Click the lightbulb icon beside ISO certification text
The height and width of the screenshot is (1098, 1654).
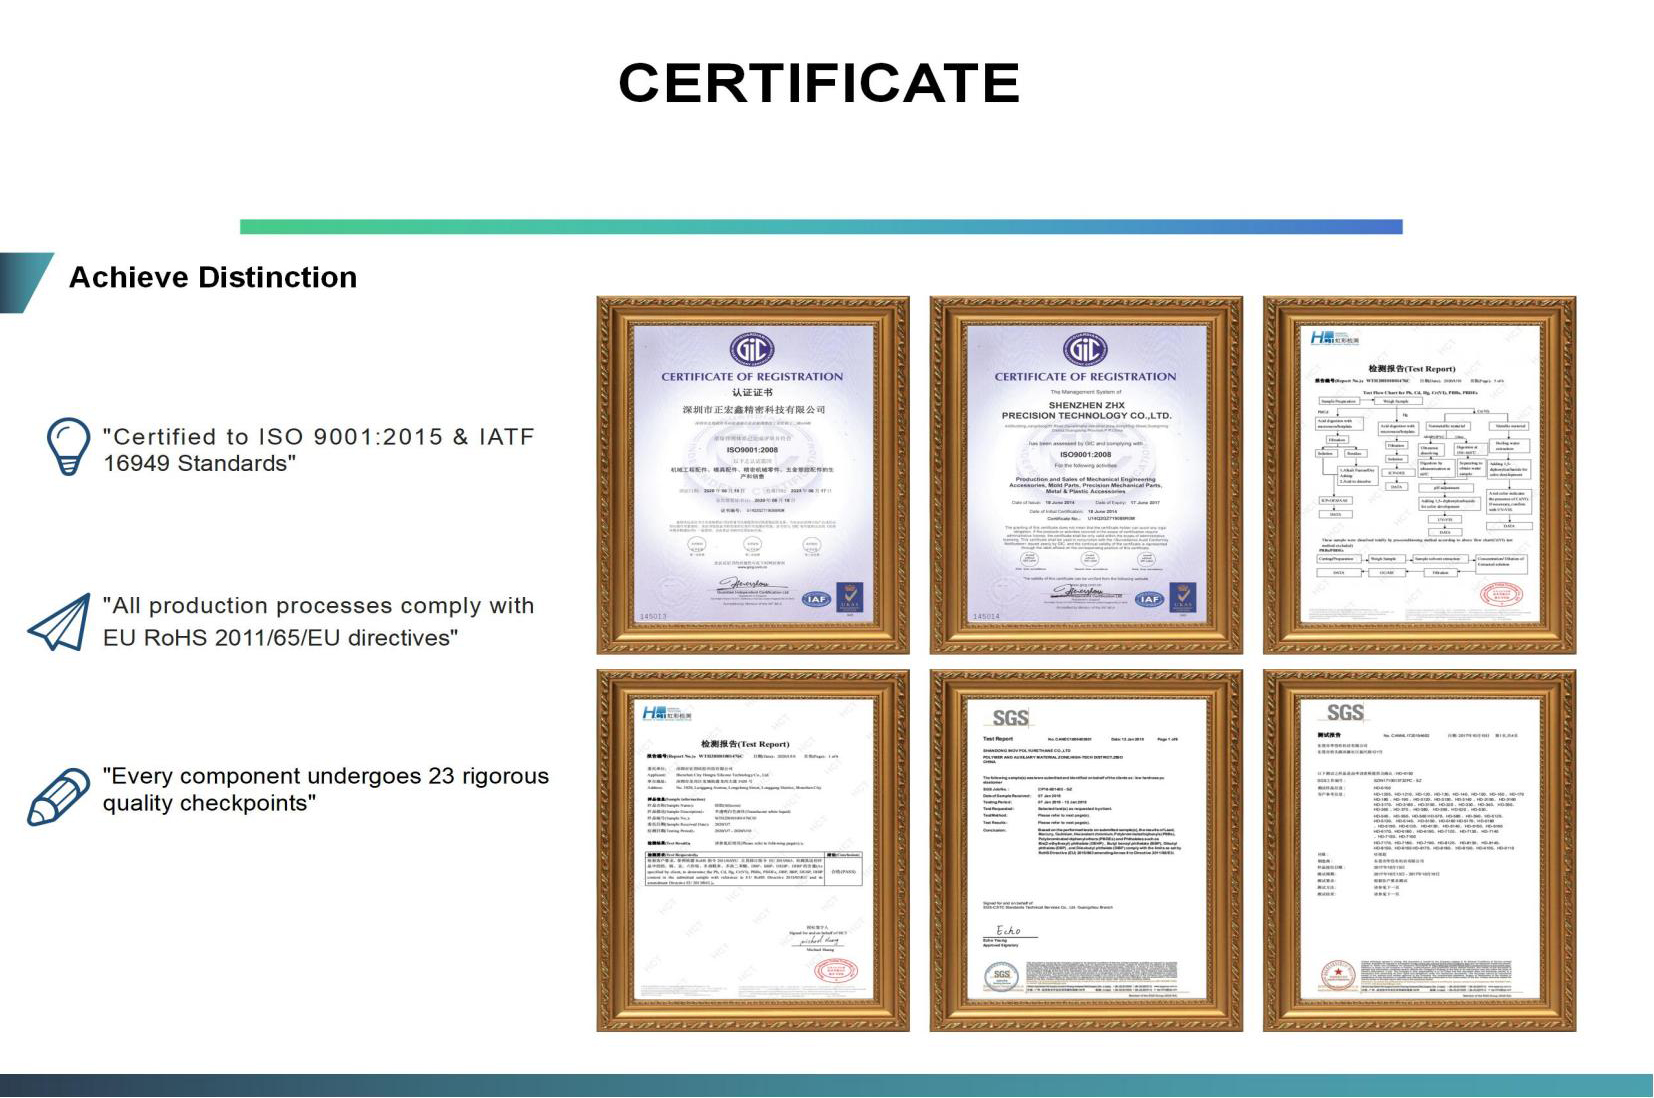pyautogui.click(x=68, y=446)
